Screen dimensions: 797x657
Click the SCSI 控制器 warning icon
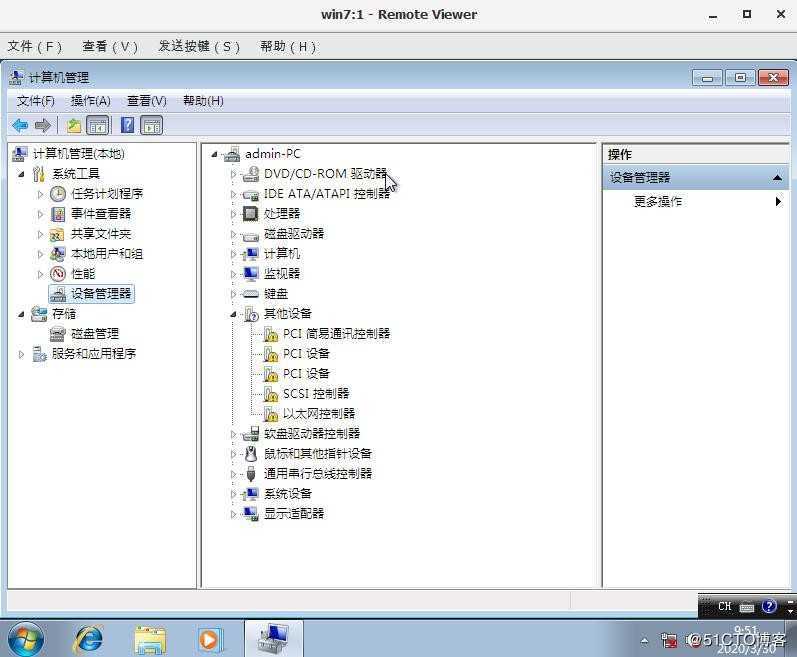tap(270, 394)
